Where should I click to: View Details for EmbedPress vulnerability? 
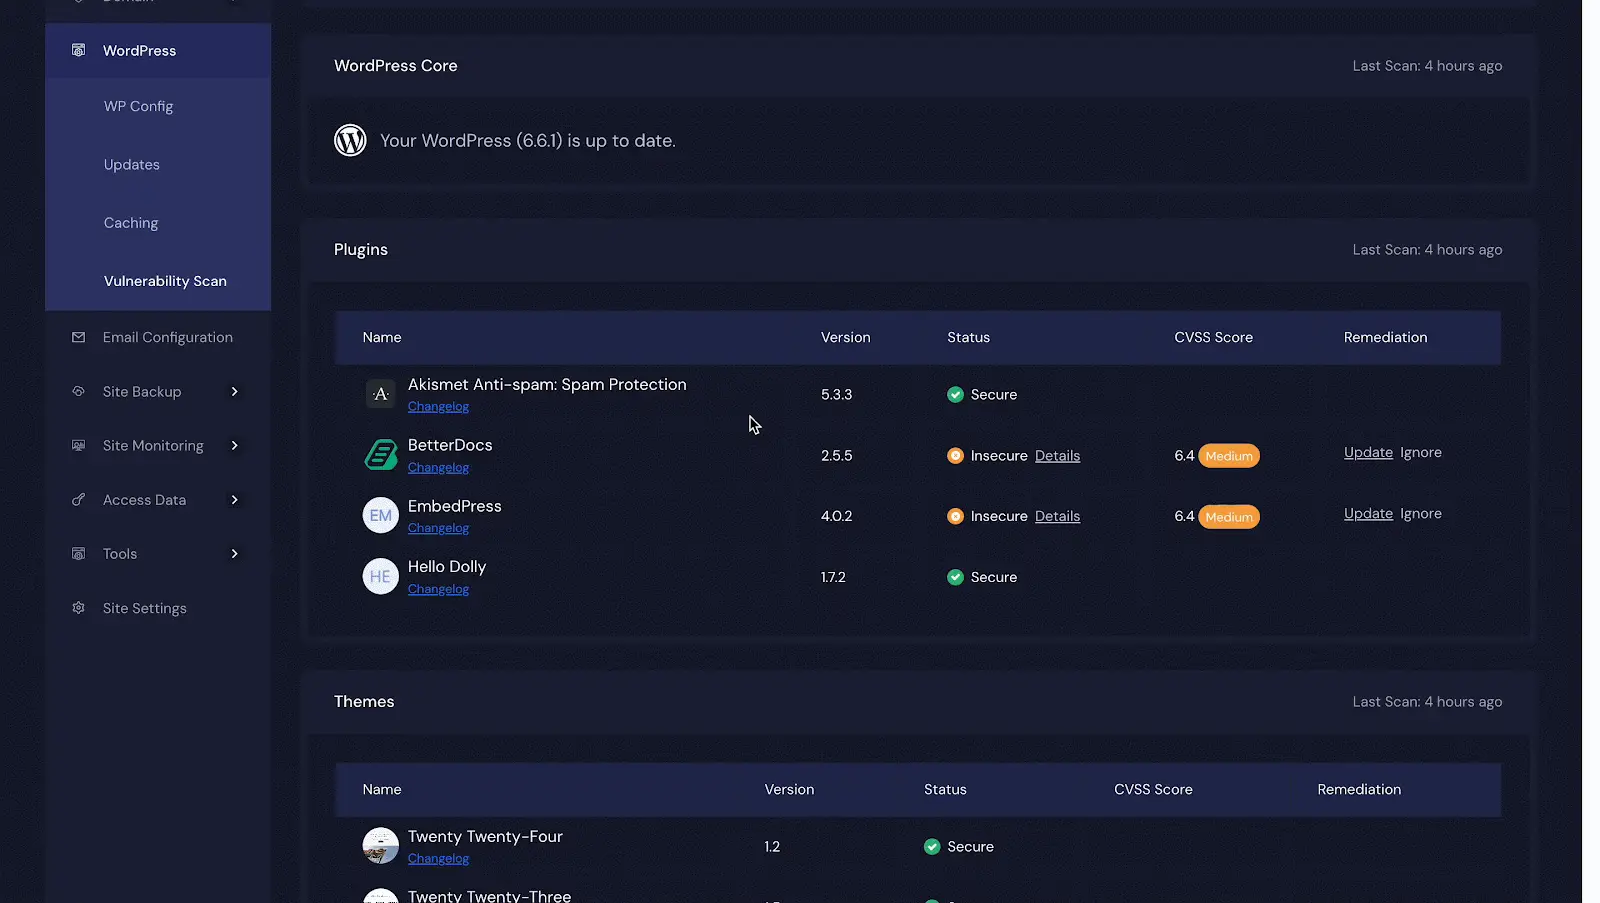click(x=1057, y=517)
